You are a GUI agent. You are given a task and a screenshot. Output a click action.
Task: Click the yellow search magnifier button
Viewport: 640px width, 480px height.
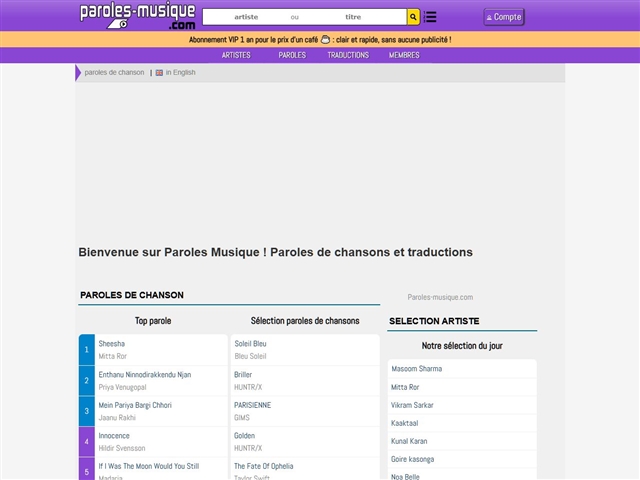pos(413,17)
